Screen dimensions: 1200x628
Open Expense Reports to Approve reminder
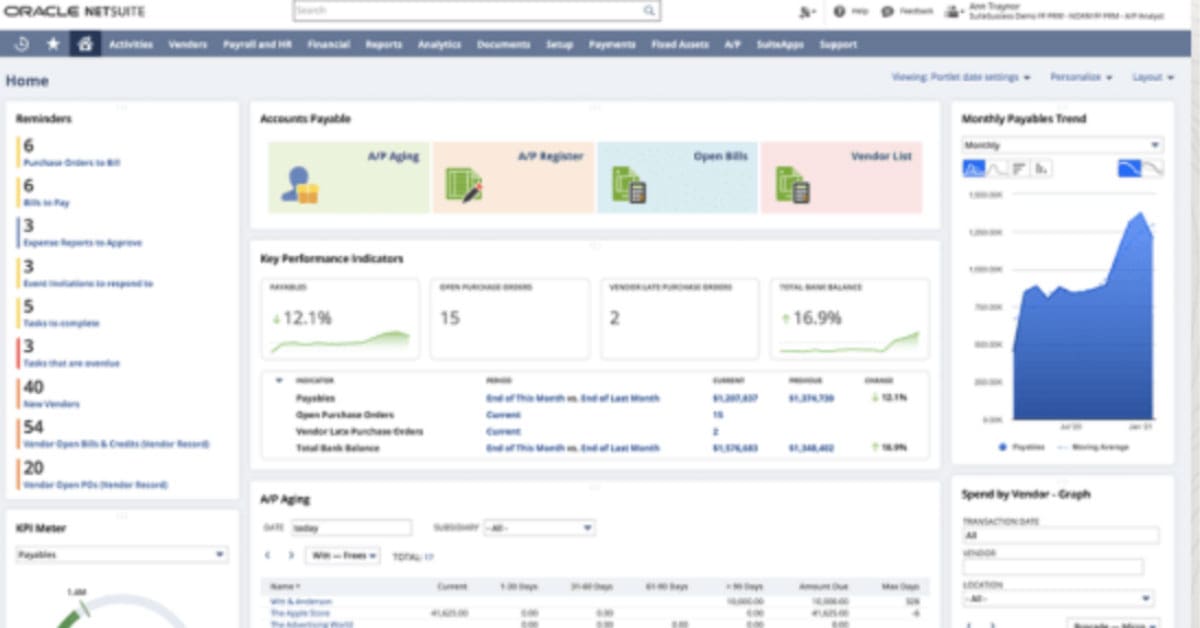[x=83, y=242]
